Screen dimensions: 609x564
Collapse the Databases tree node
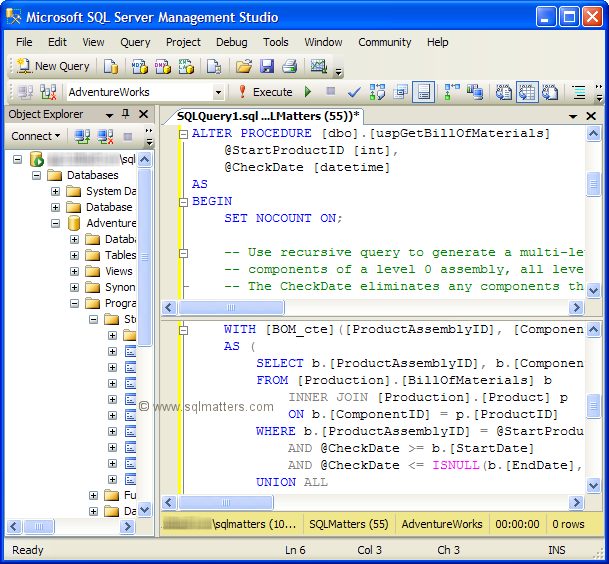point(37,176)
